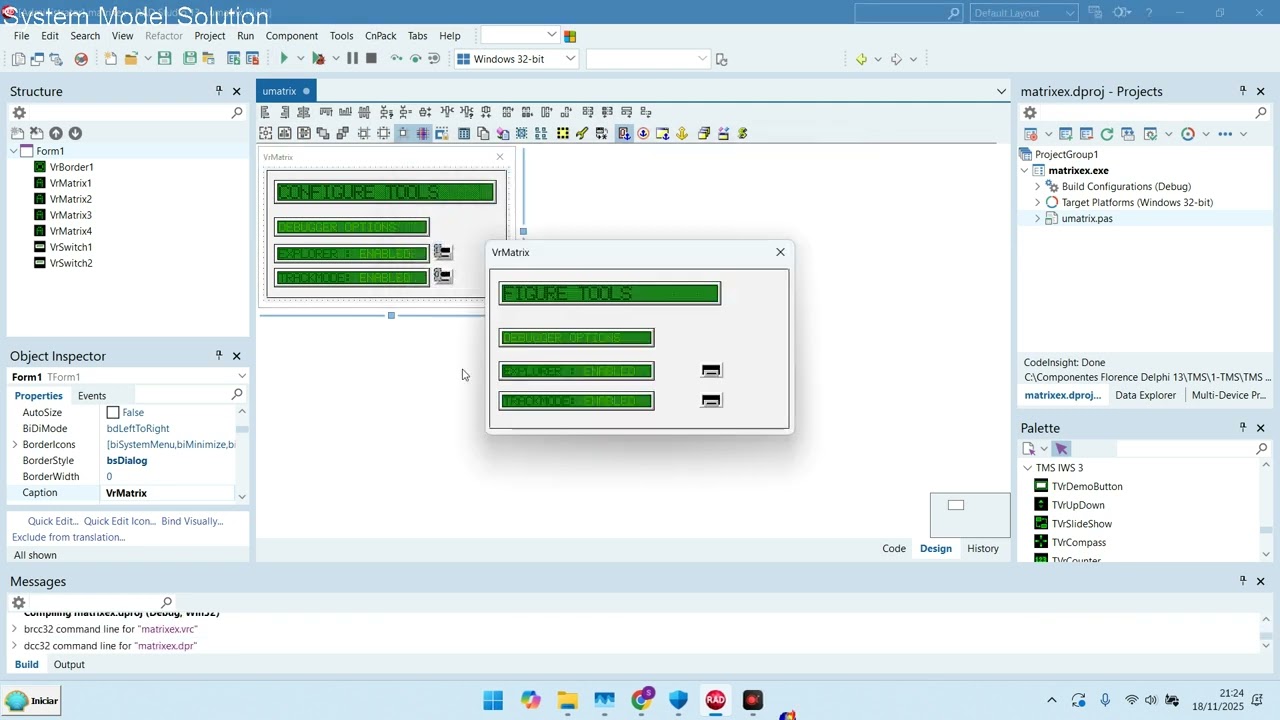Screen dimensions: 1280x720
Task: Click the align bottoms icon
Action: 345,112
